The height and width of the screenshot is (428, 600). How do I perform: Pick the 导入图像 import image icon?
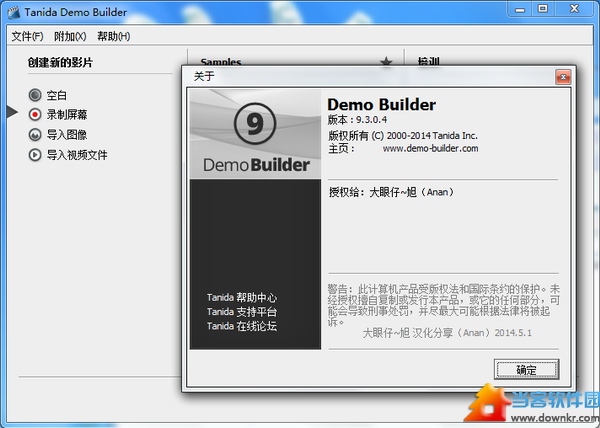[35, 135]
